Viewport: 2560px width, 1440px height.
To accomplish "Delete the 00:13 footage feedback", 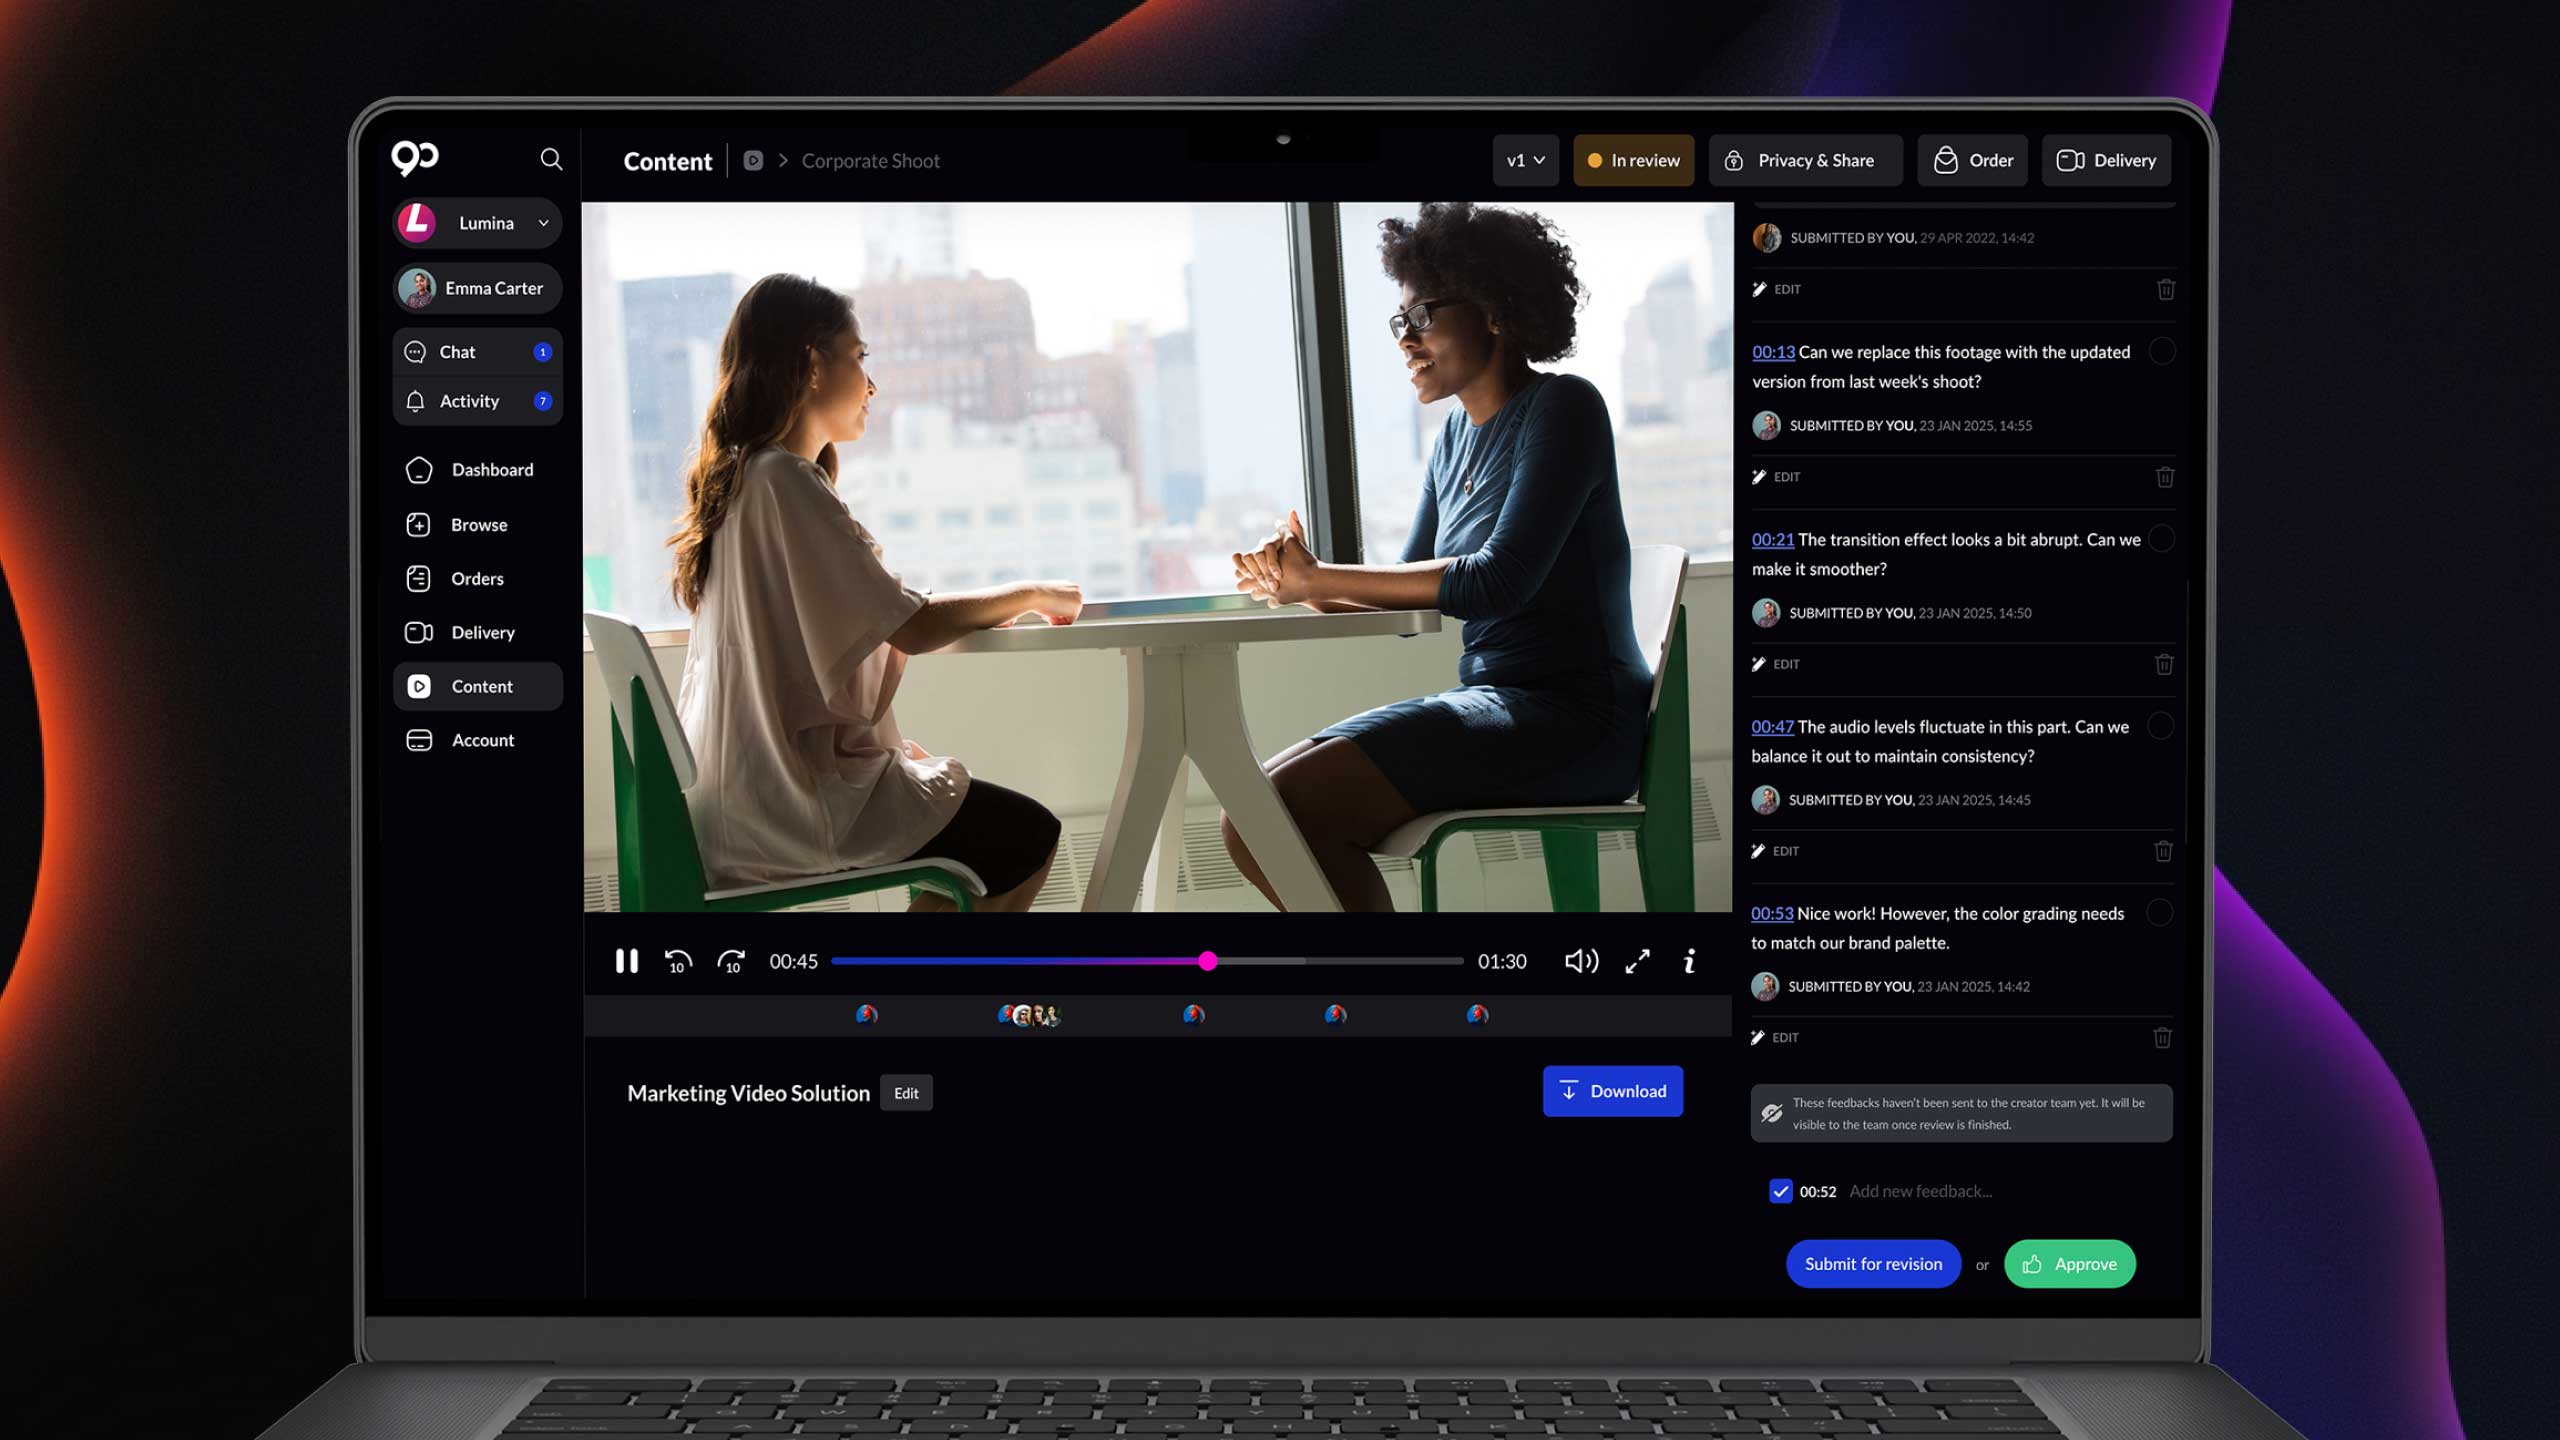I will pyautogui.click(x=2165, y=477).
